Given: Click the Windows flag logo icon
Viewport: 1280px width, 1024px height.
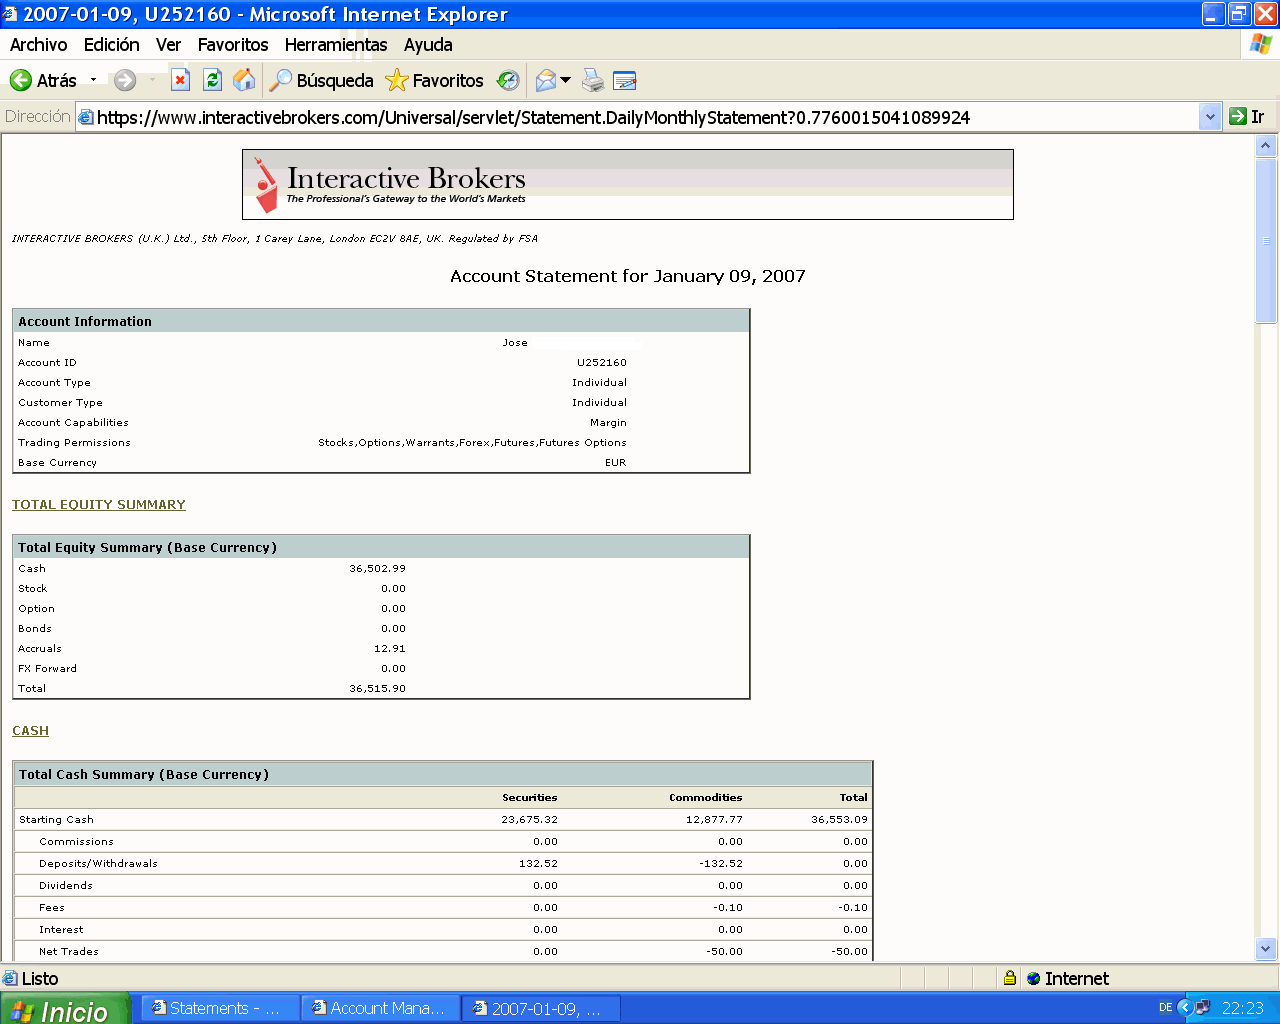Looking at the screenshot, I should tap(1260, 44).
